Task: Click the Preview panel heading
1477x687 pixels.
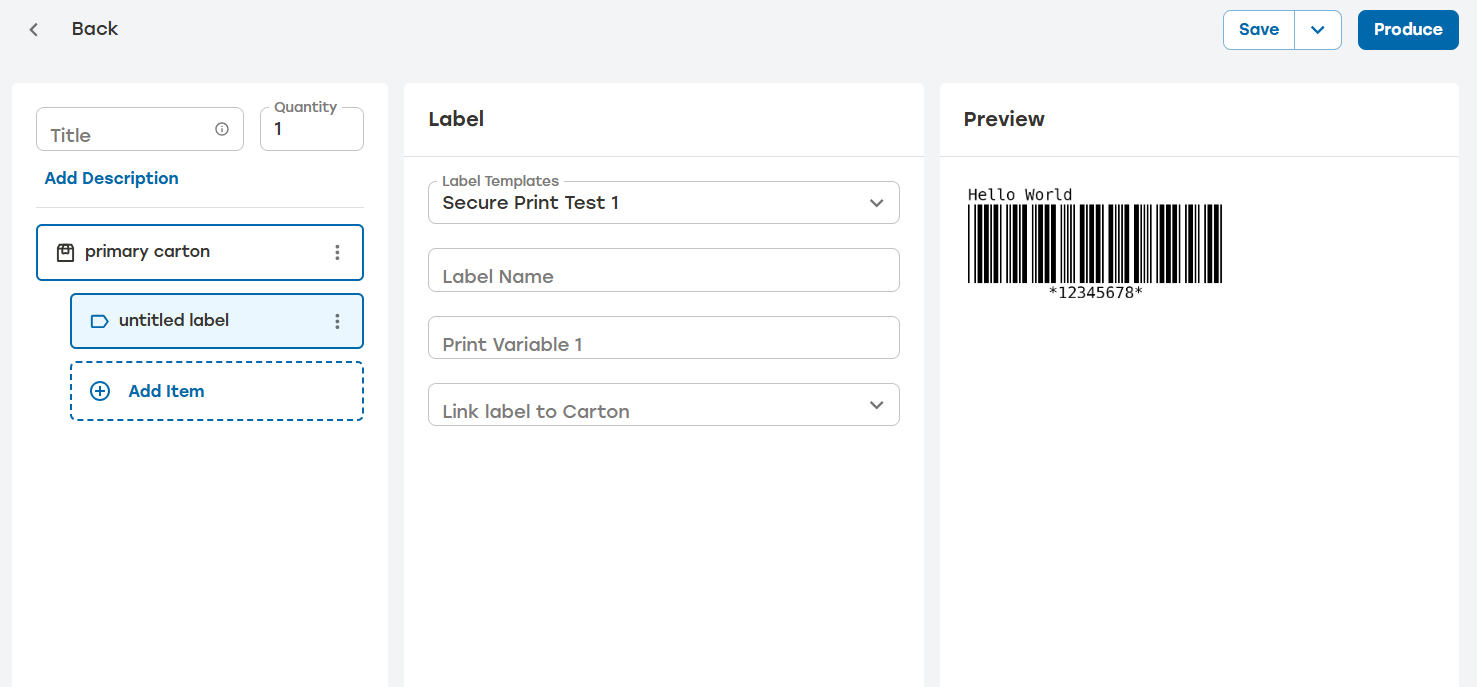Action: [x=1004, y=119]
